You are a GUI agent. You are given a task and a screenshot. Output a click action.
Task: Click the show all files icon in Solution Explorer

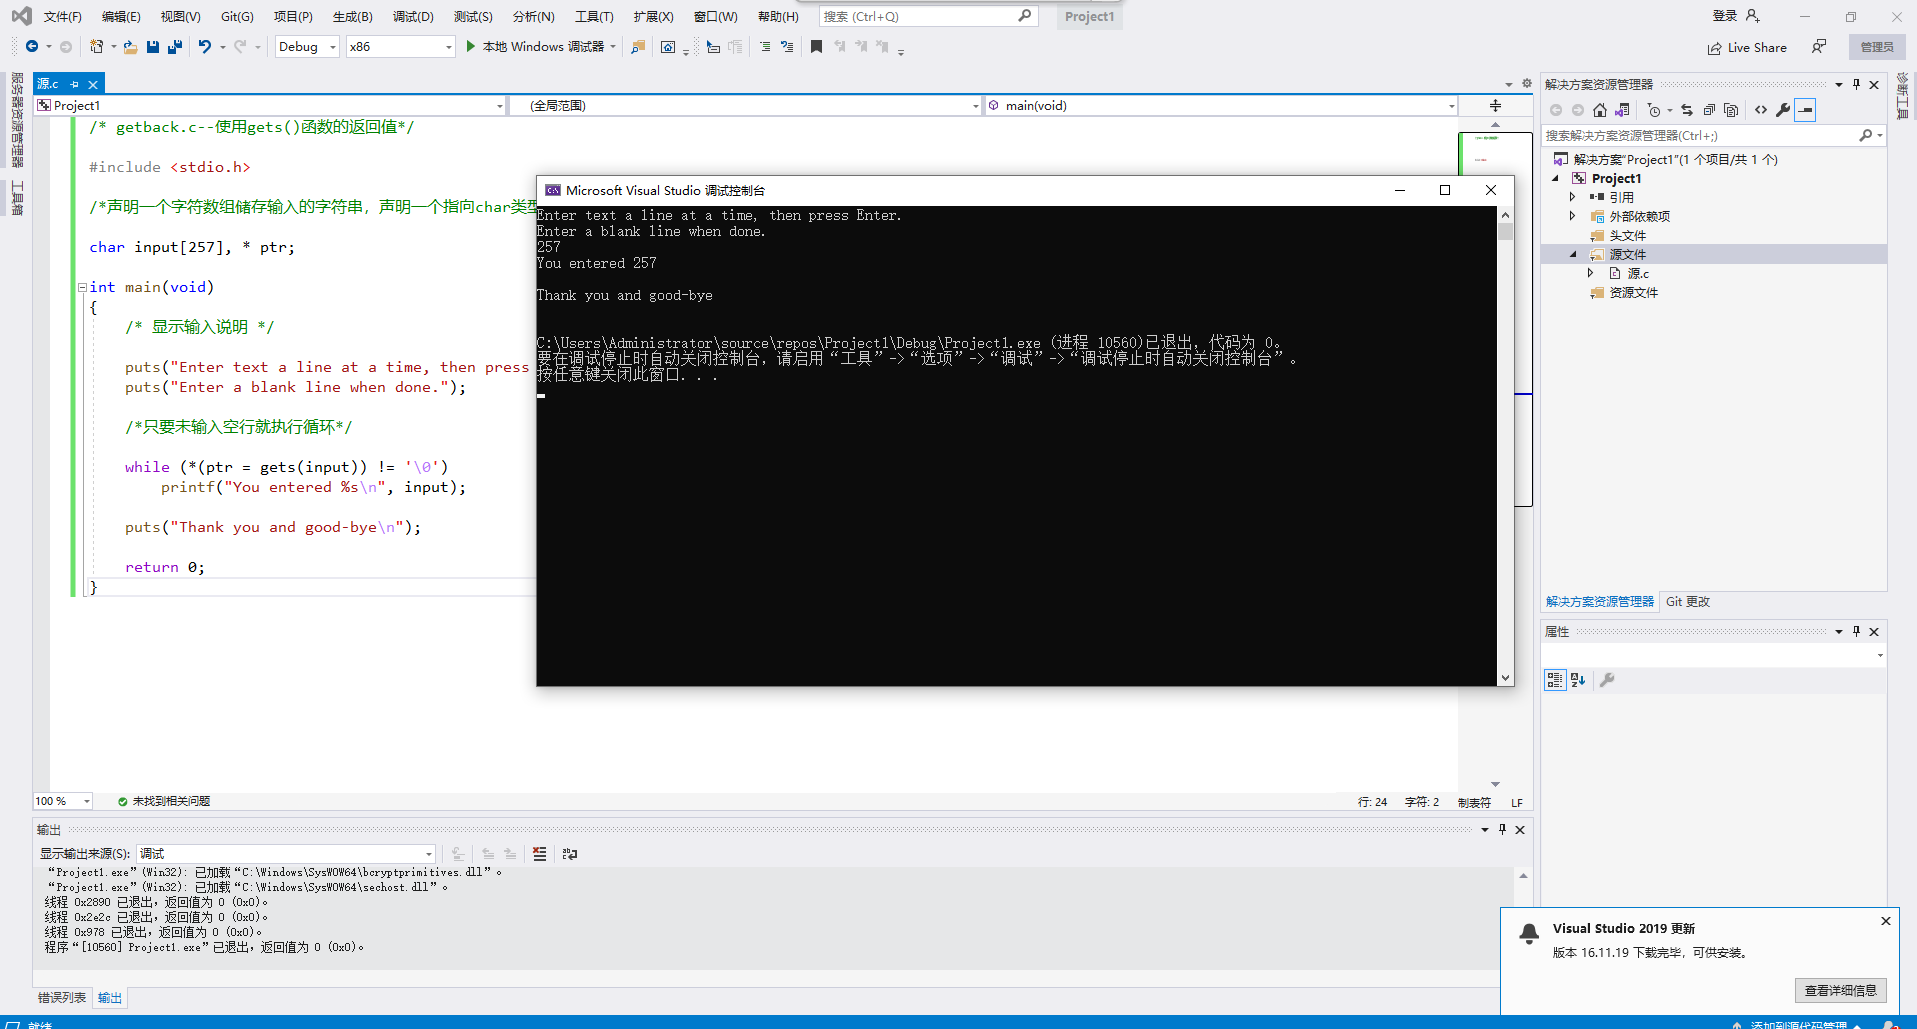(1731, 110)
